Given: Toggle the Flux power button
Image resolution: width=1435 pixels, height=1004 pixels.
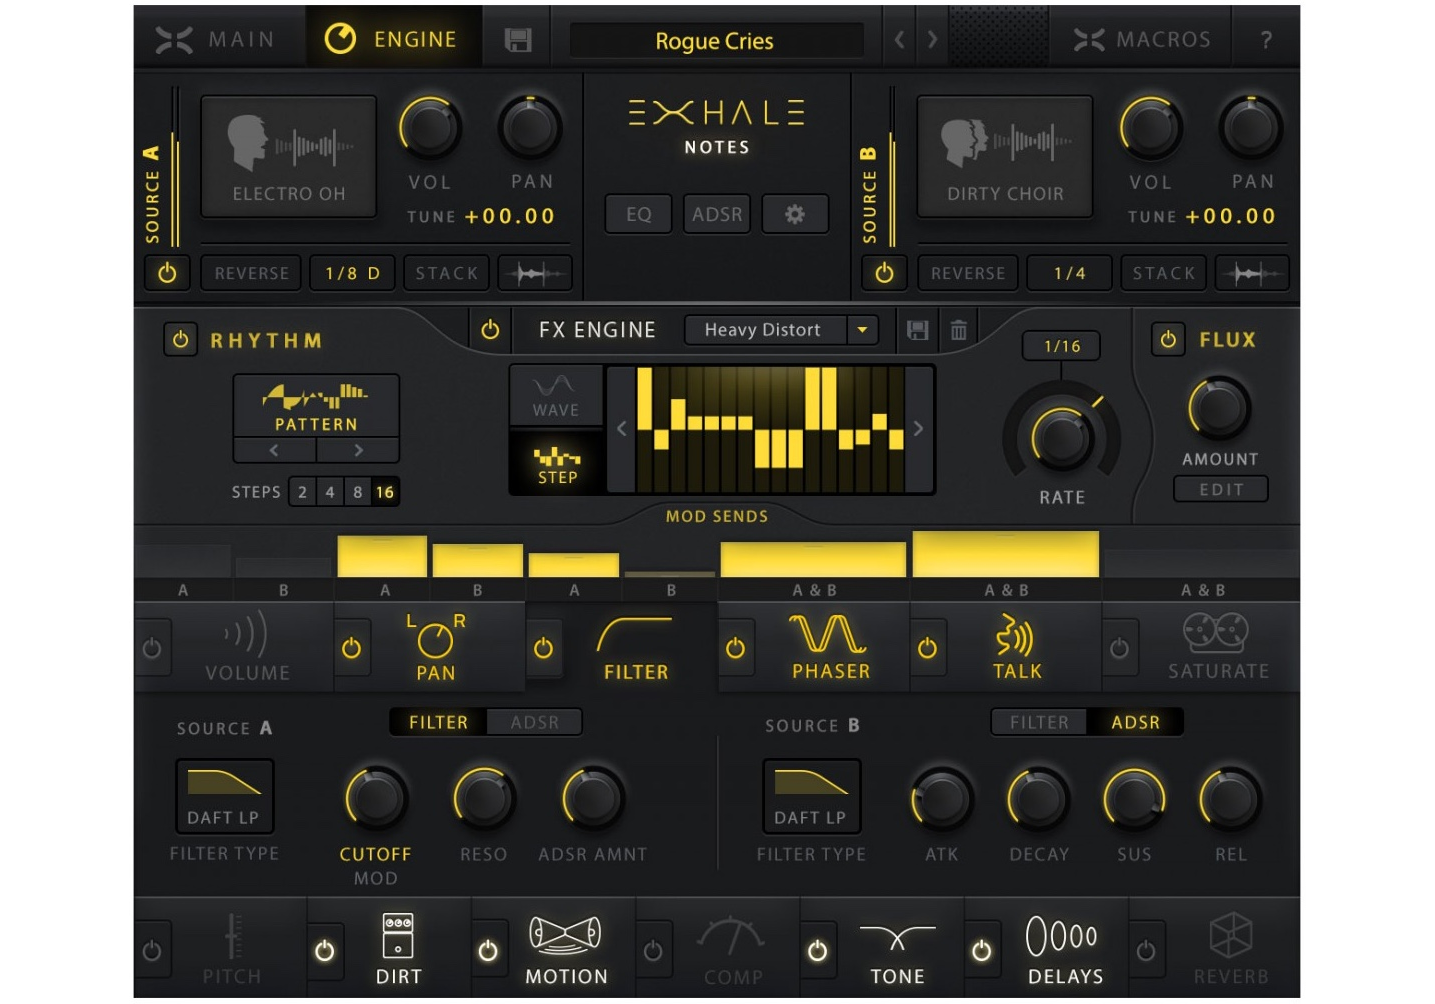Looking at the screenshot, I should [x=1168, y=340].
